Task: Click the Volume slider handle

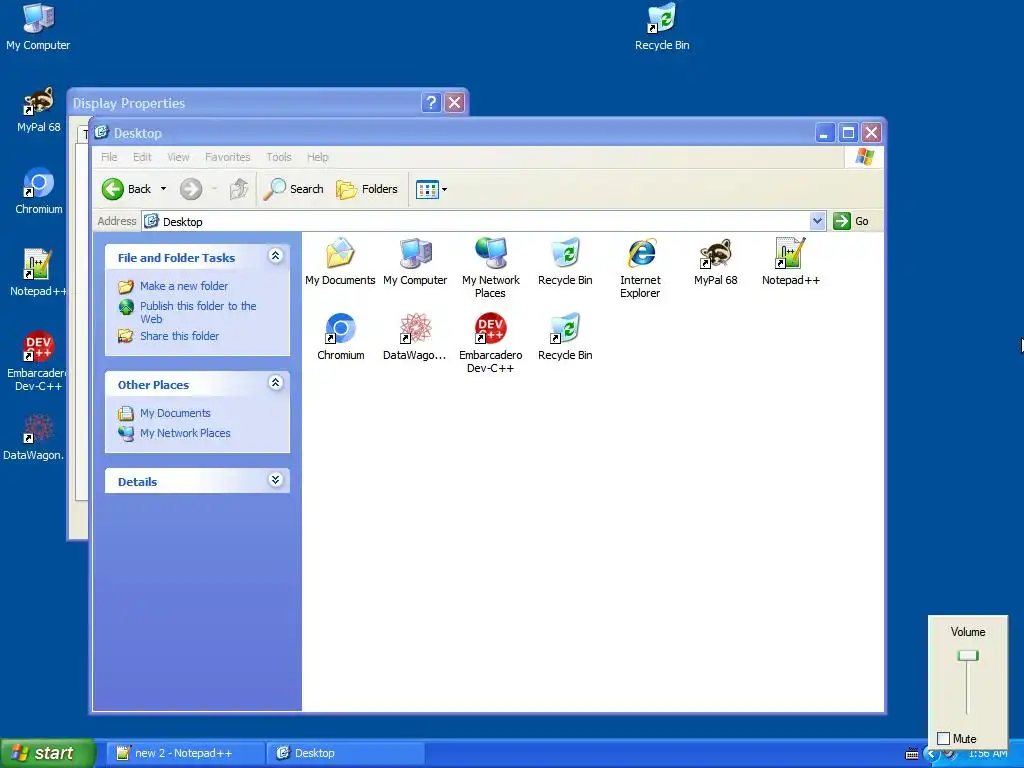Action: 967,656
